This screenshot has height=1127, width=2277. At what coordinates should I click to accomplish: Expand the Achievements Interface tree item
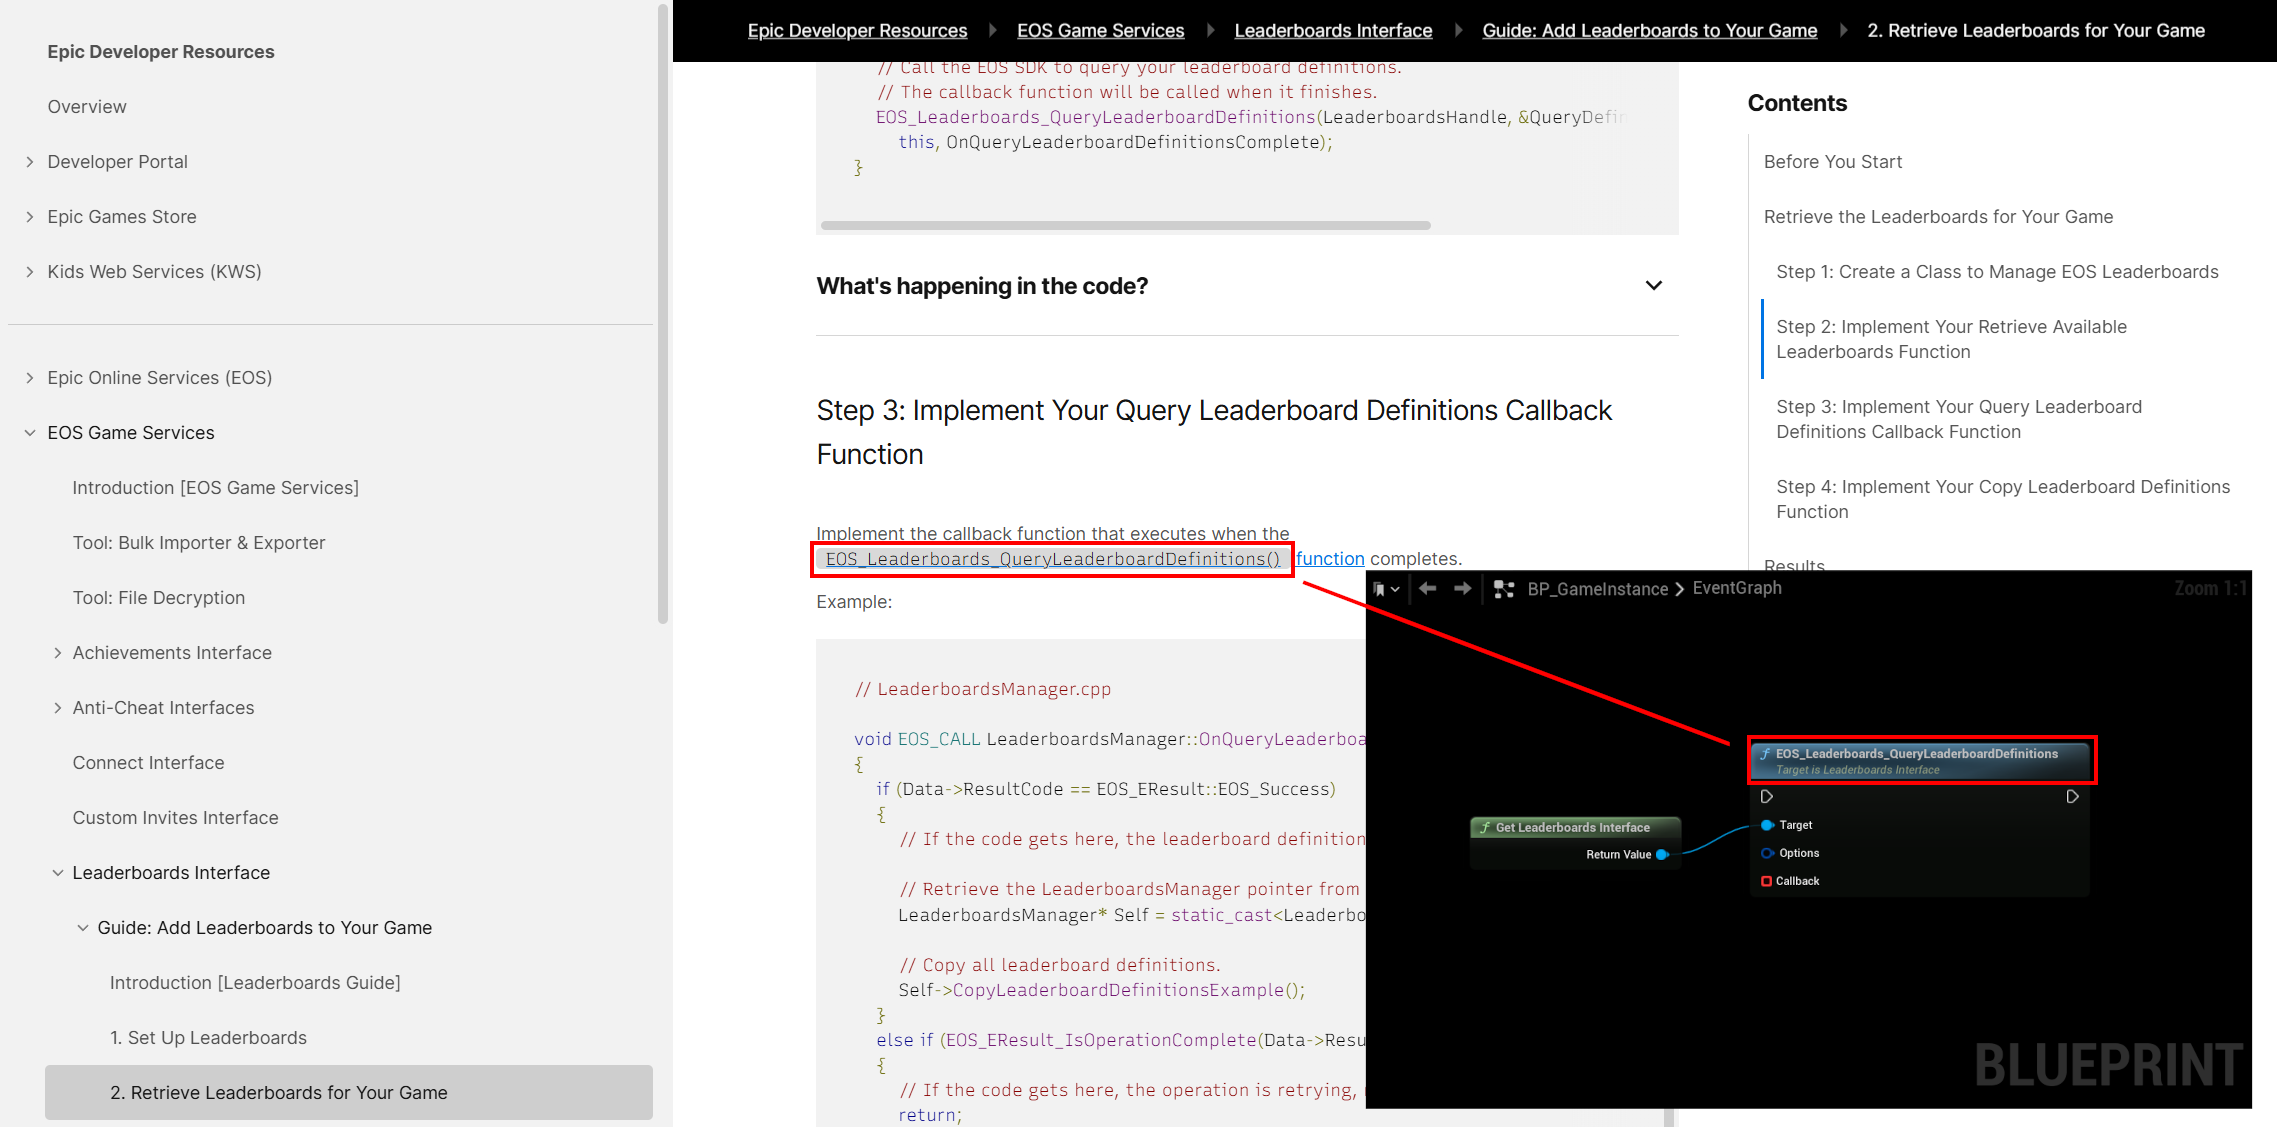[57, 653]
